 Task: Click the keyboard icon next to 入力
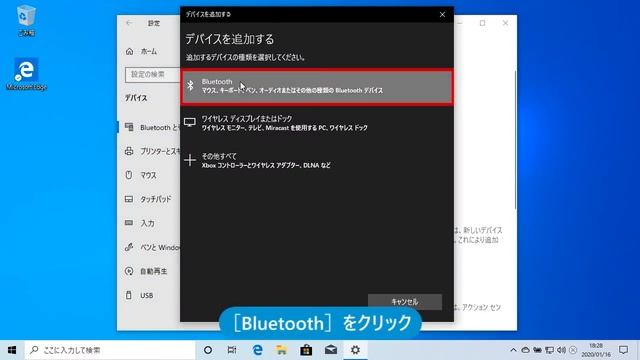click(x=129, y=223)
